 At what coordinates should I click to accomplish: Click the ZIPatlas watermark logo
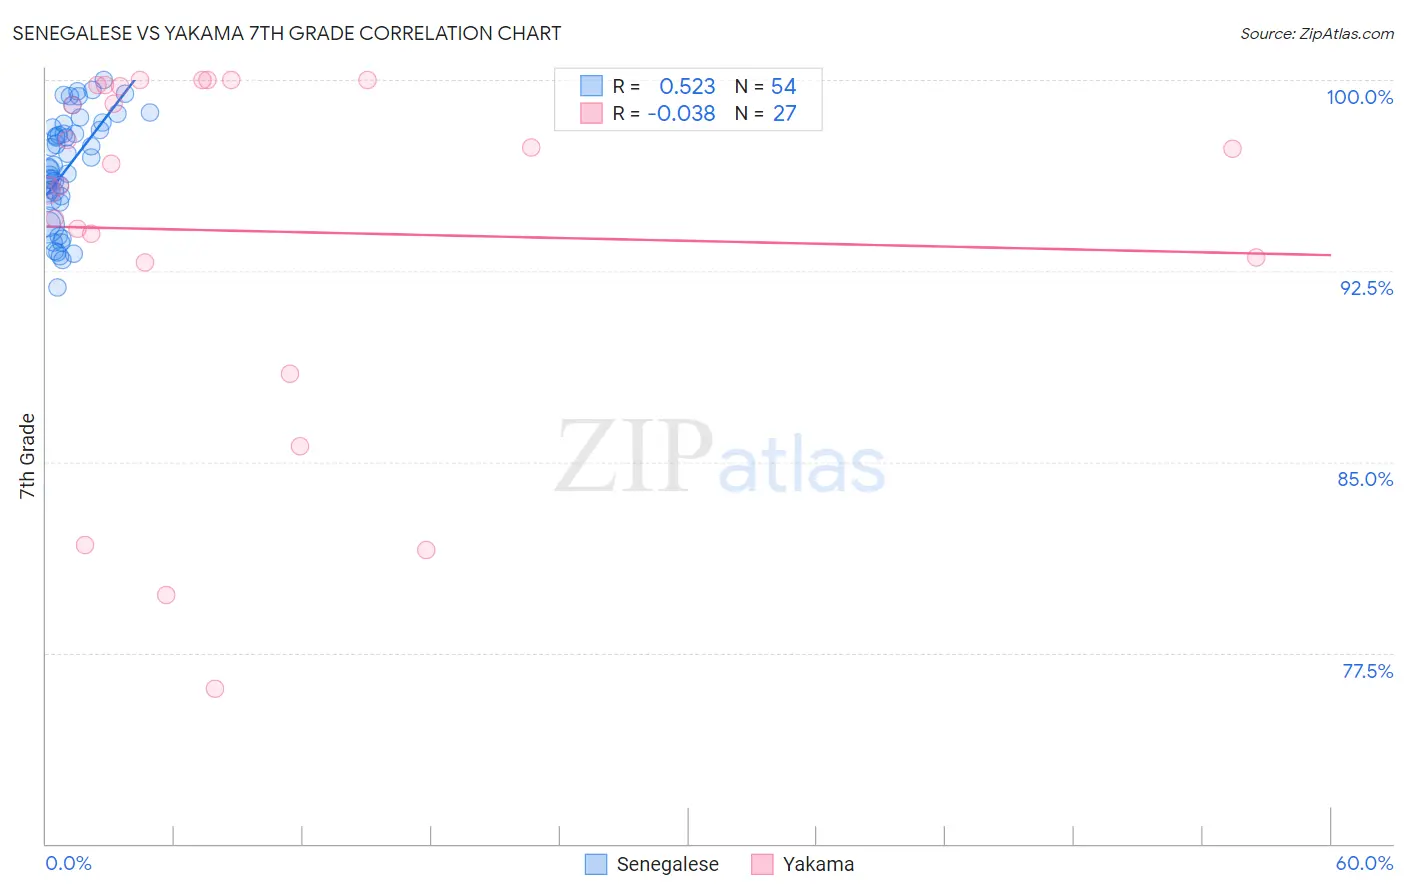click(720, 457)
